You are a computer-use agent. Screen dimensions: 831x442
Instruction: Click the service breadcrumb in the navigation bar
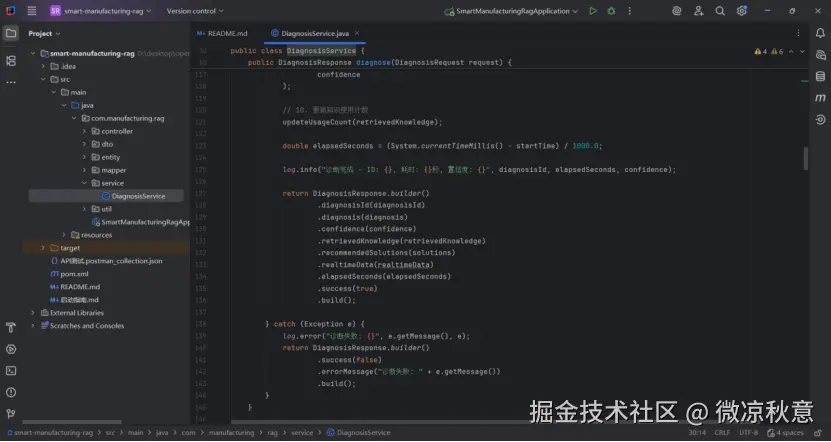coord(302,433)
